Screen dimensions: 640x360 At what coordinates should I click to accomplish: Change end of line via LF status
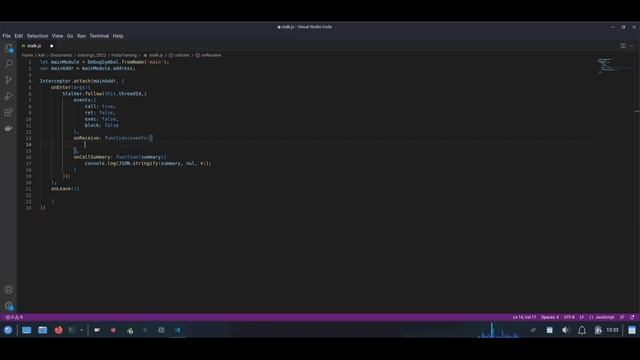(x=582, y=317)
